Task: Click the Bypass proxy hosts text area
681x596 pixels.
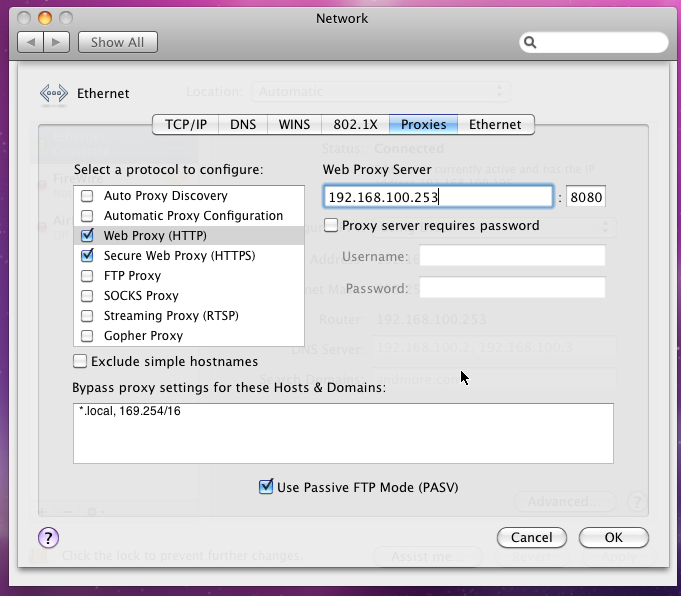Action: pos(342,433)
